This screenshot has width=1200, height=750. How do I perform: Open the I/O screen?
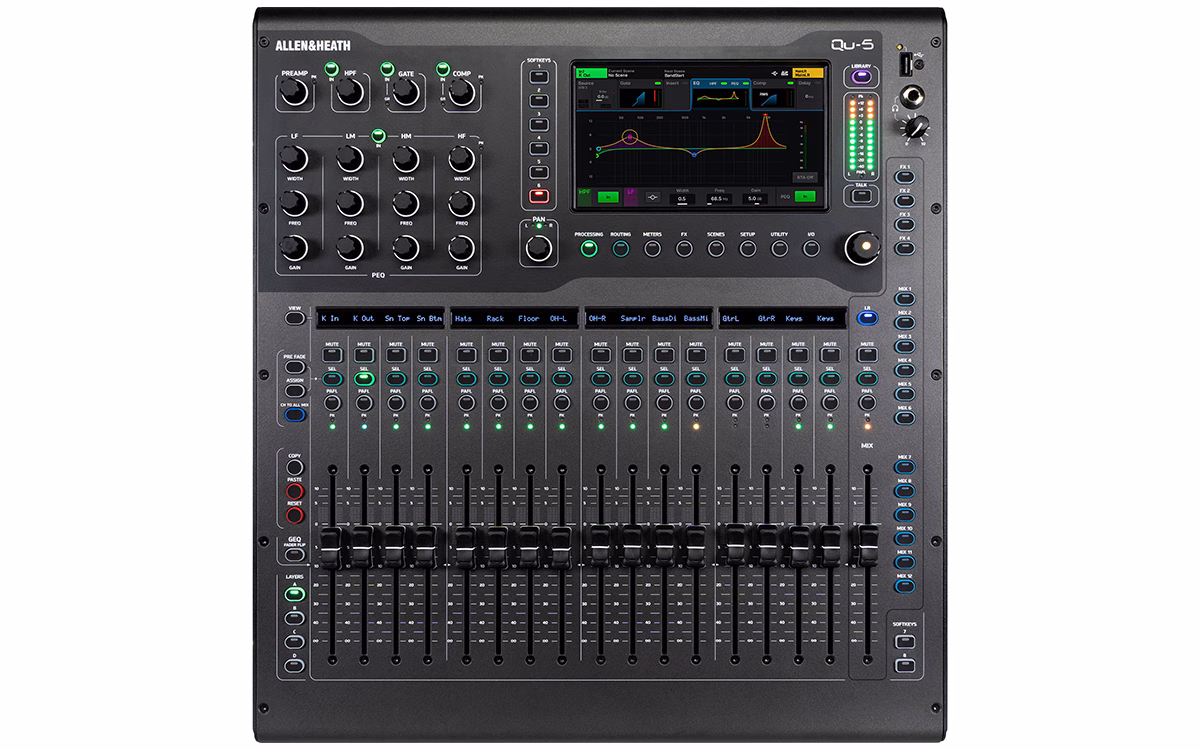click(811, 248)
